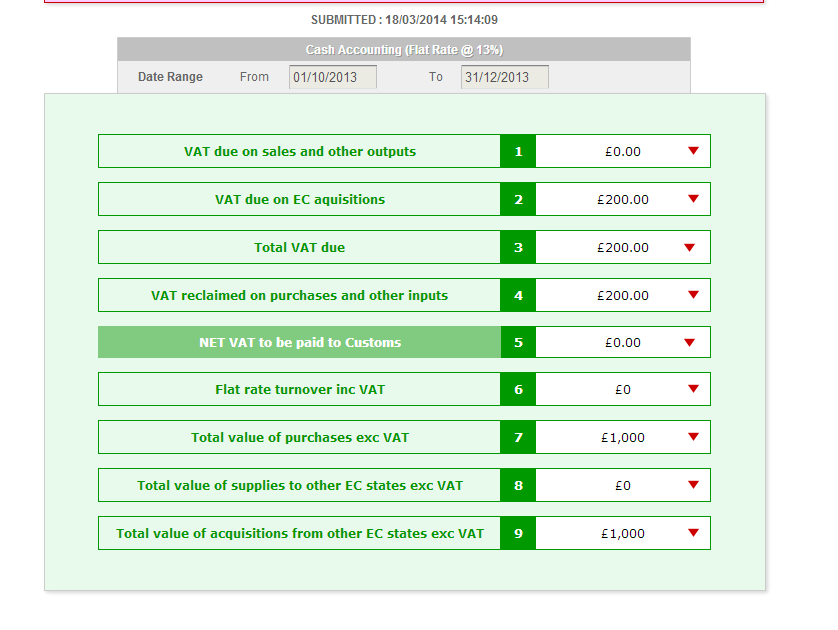The width and height of the screenshot is (838, 630).
Task: Click the To date field 31/12/2013
Action: coord(505,77)
